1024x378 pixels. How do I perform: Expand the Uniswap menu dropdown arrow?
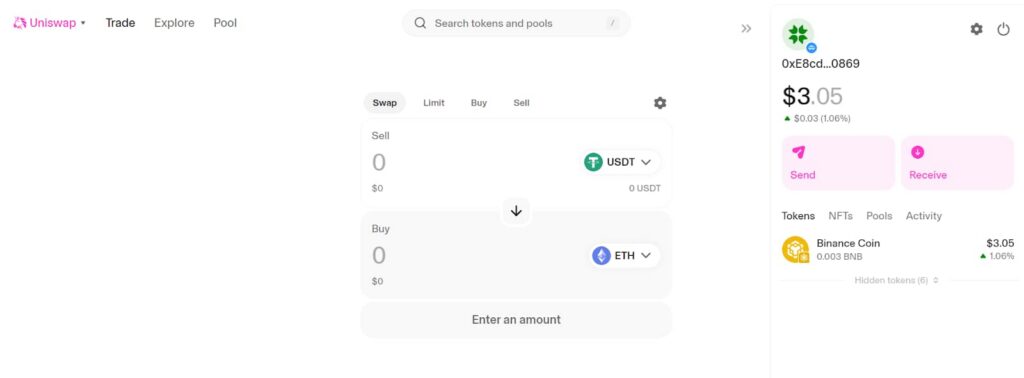(x=83, y=24)
